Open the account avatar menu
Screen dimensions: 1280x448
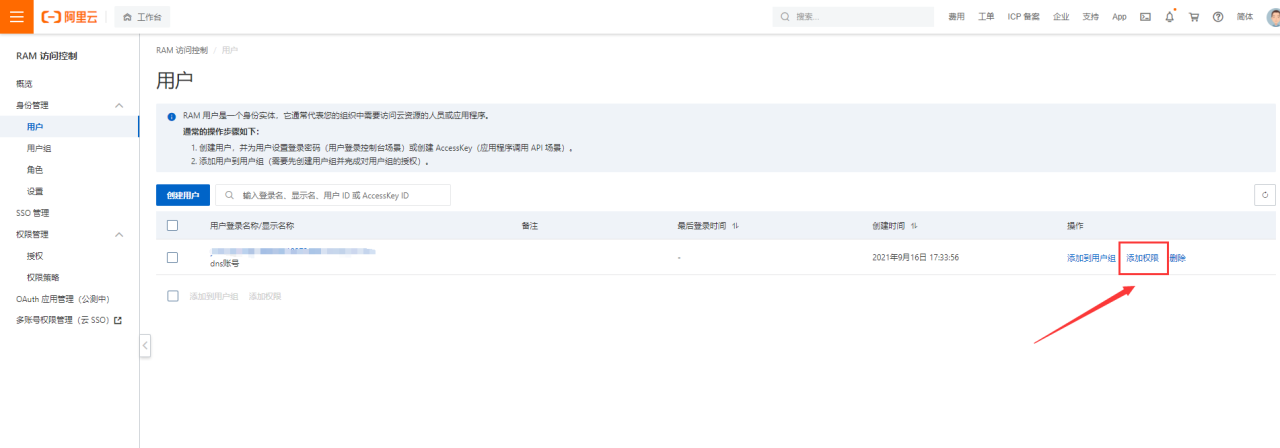click(1272, 17)
